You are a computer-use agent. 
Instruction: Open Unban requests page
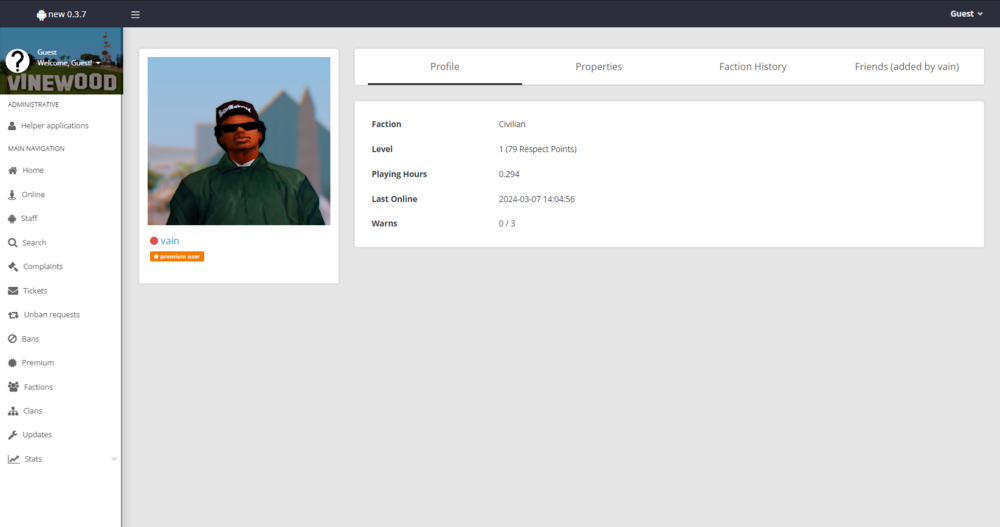pyautogui.click(x=52, y=315)
